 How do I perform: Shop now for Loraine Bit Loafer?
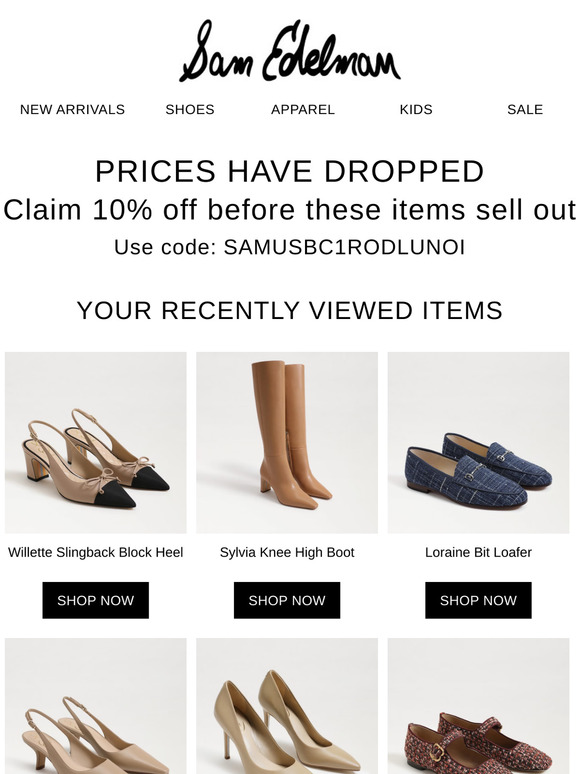478,600
